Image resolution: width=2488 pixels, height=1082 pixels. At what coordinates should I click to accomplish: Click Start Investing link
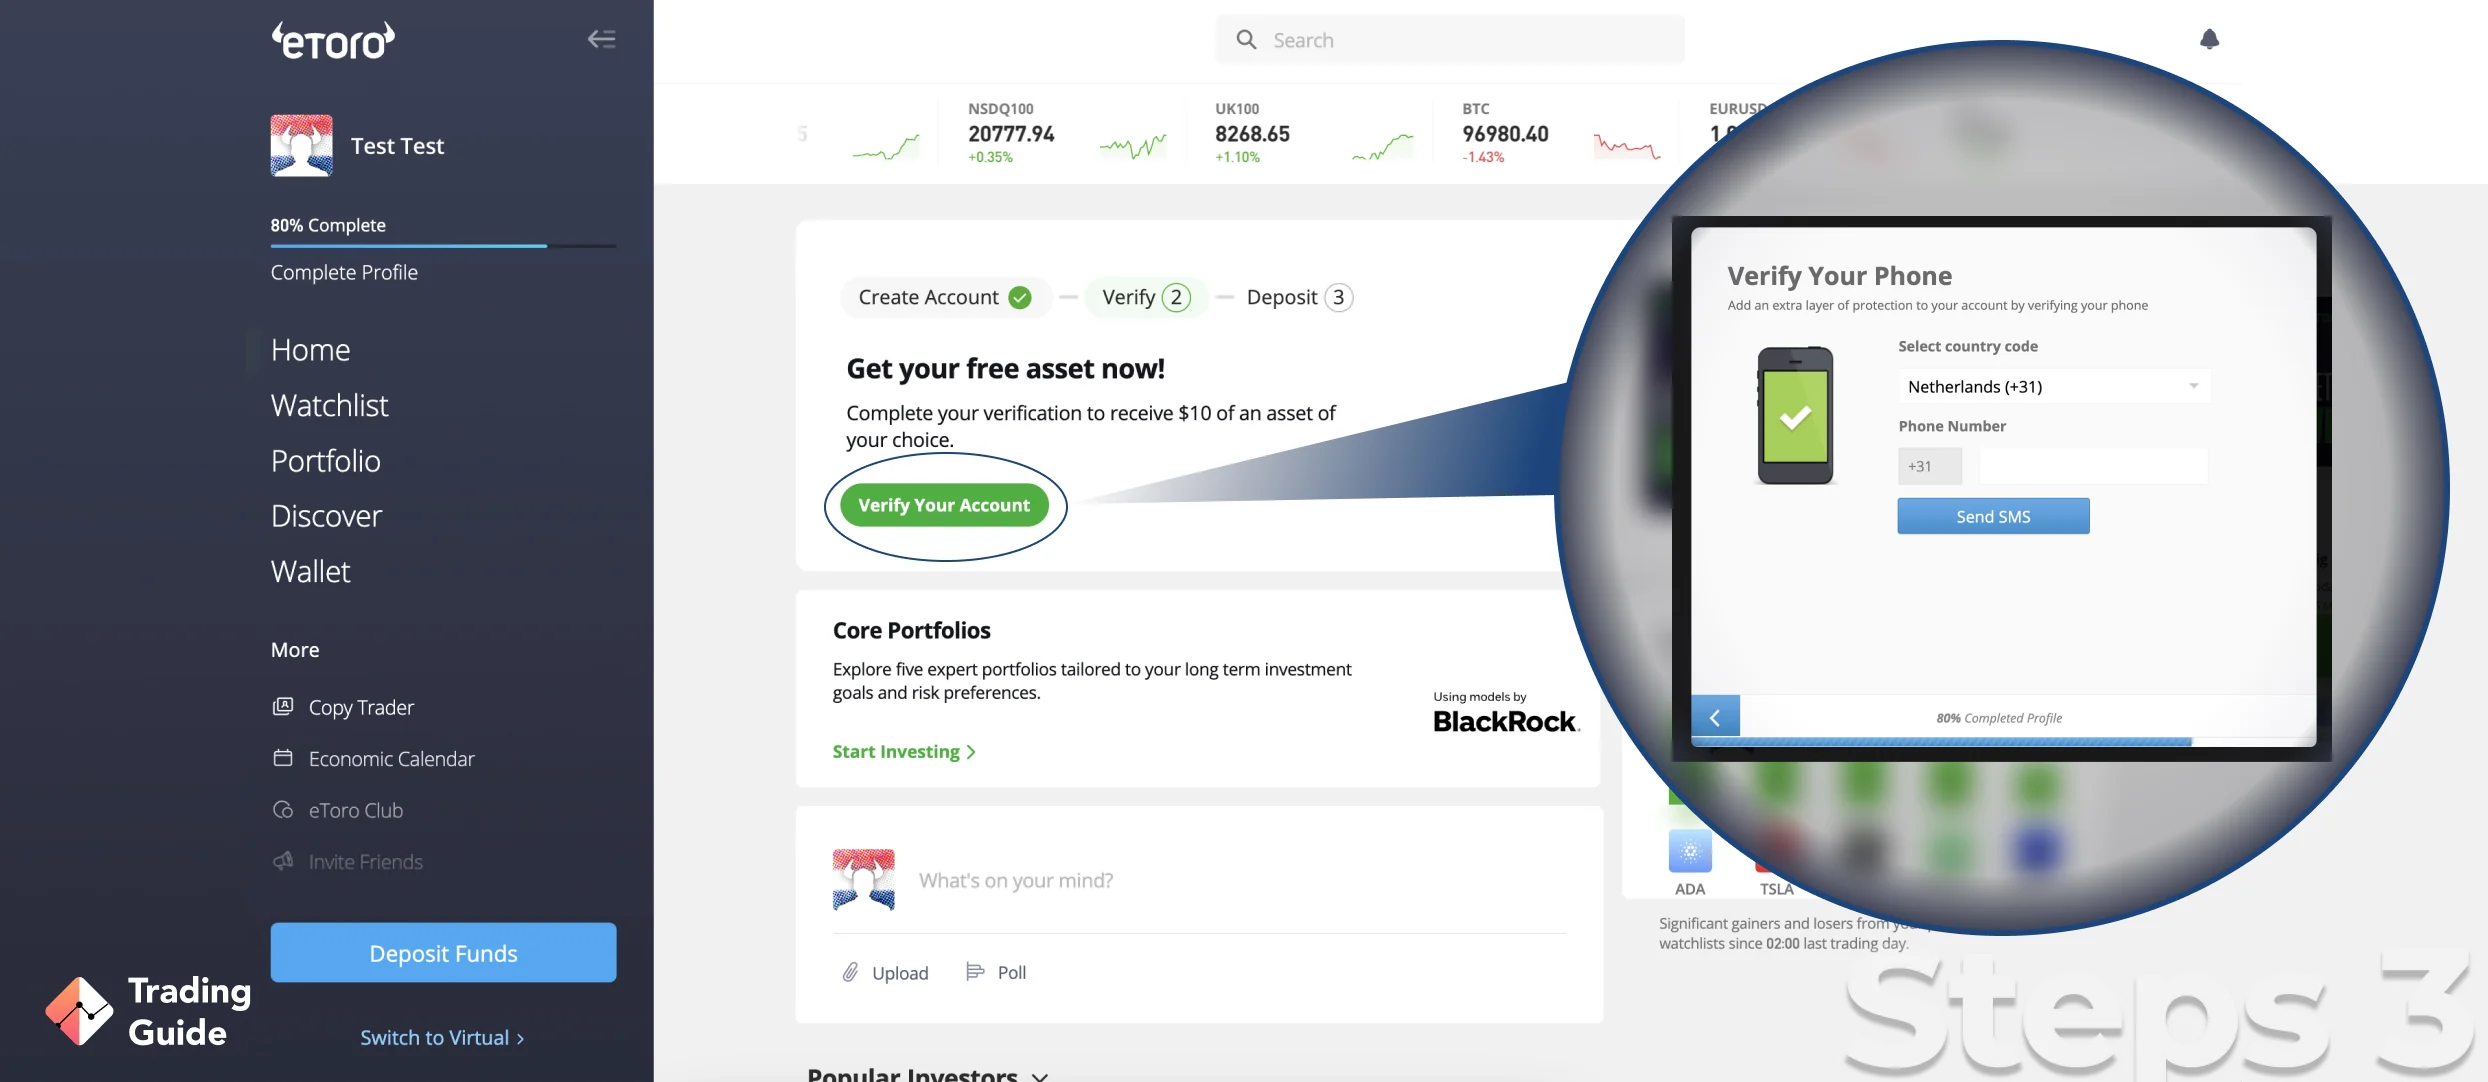(904, 750)
